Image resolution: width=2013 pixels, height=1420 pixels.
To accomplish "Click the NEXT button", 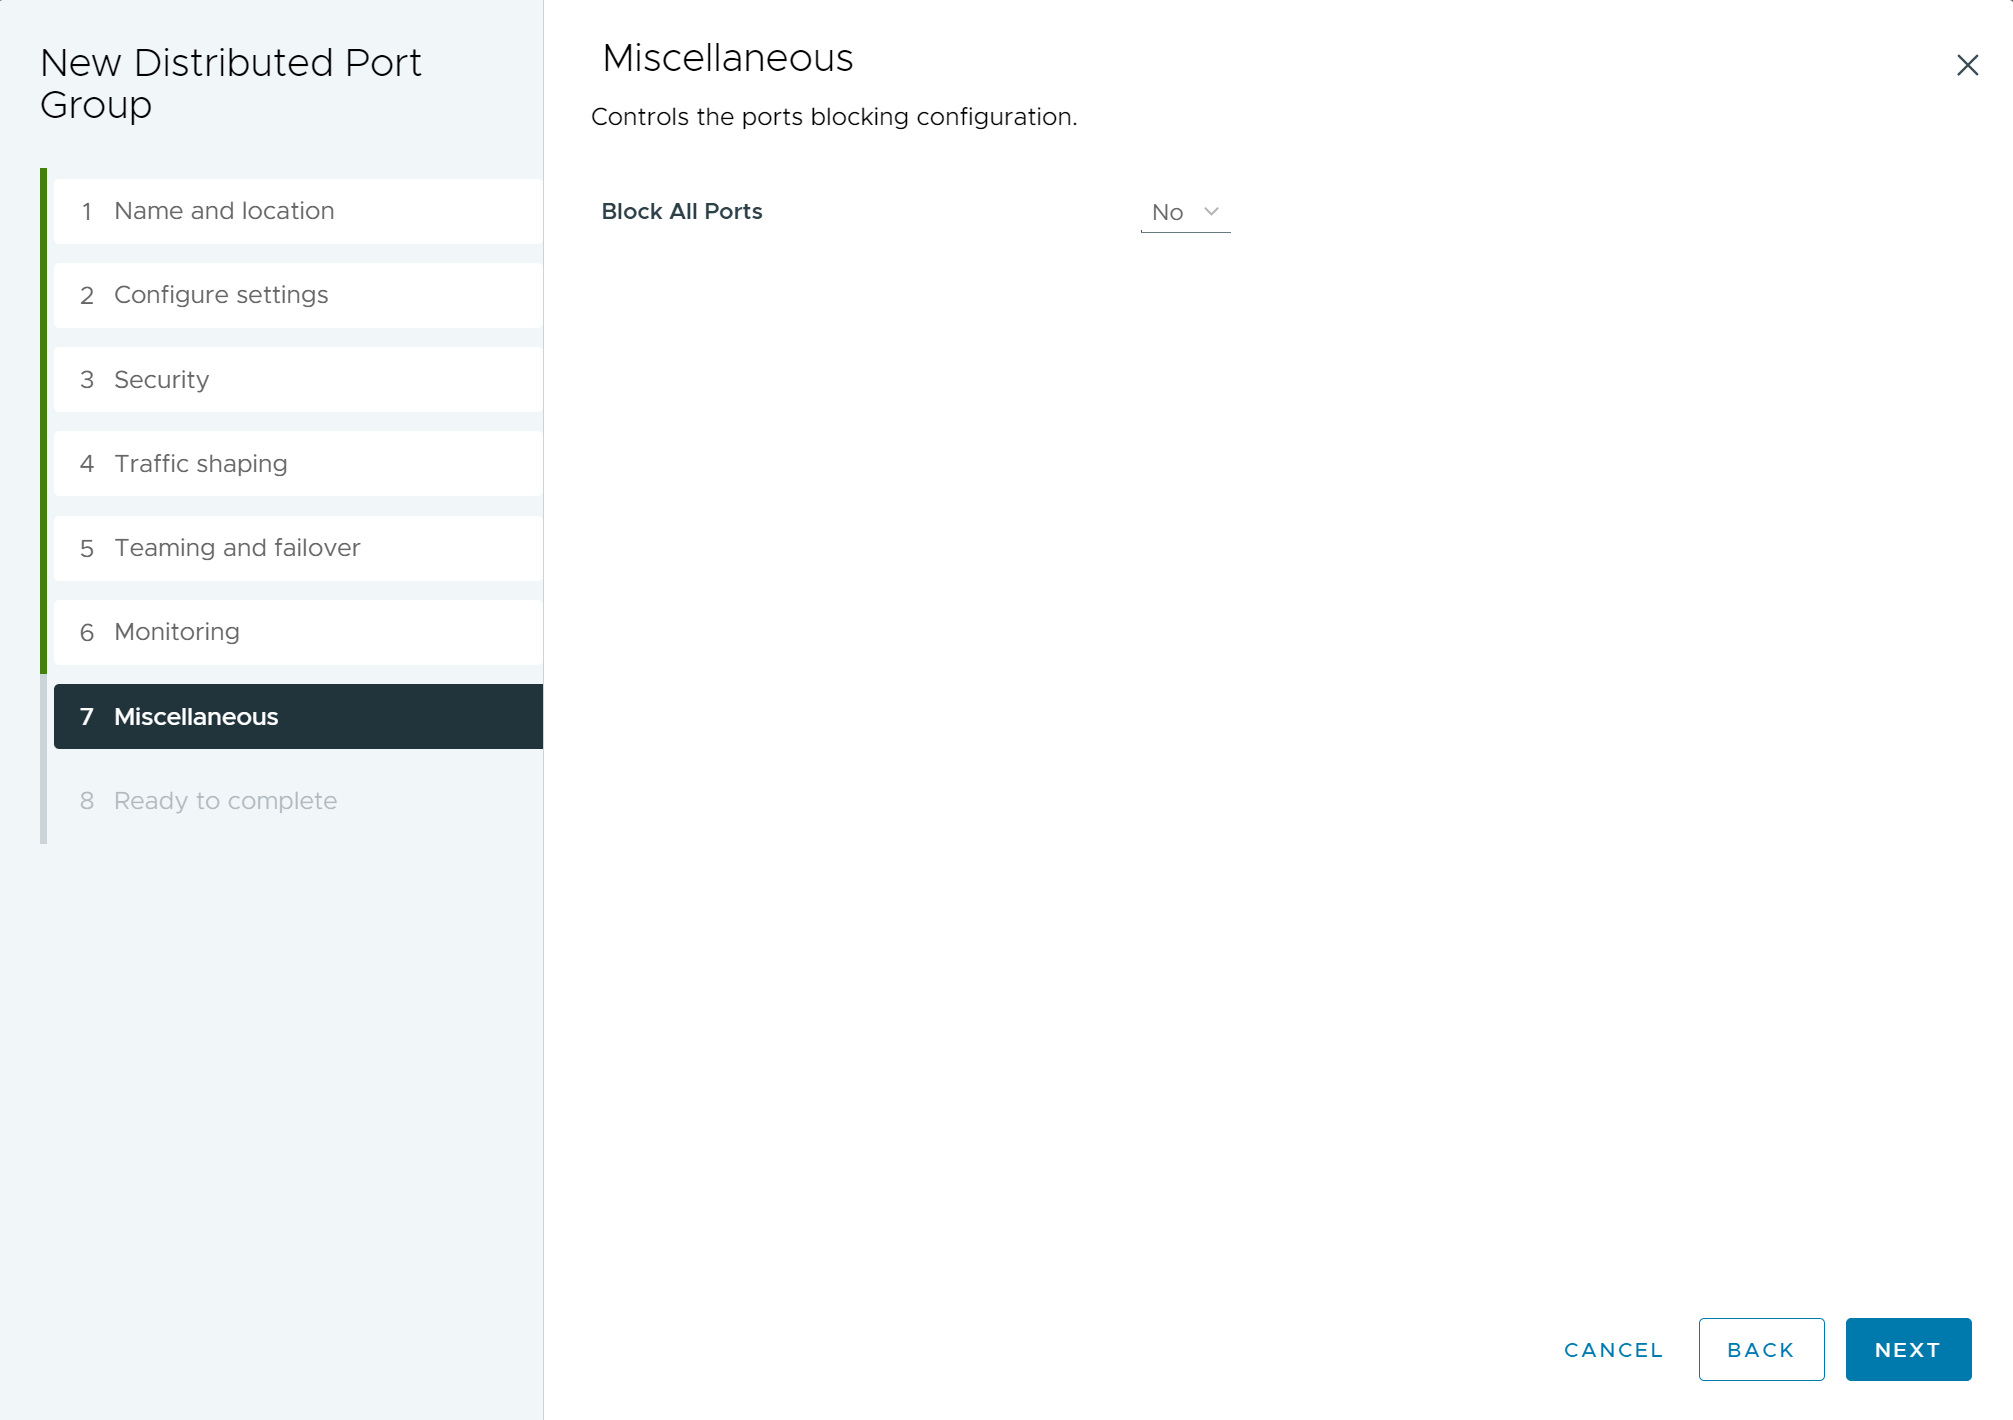I will (1909, 1349).
